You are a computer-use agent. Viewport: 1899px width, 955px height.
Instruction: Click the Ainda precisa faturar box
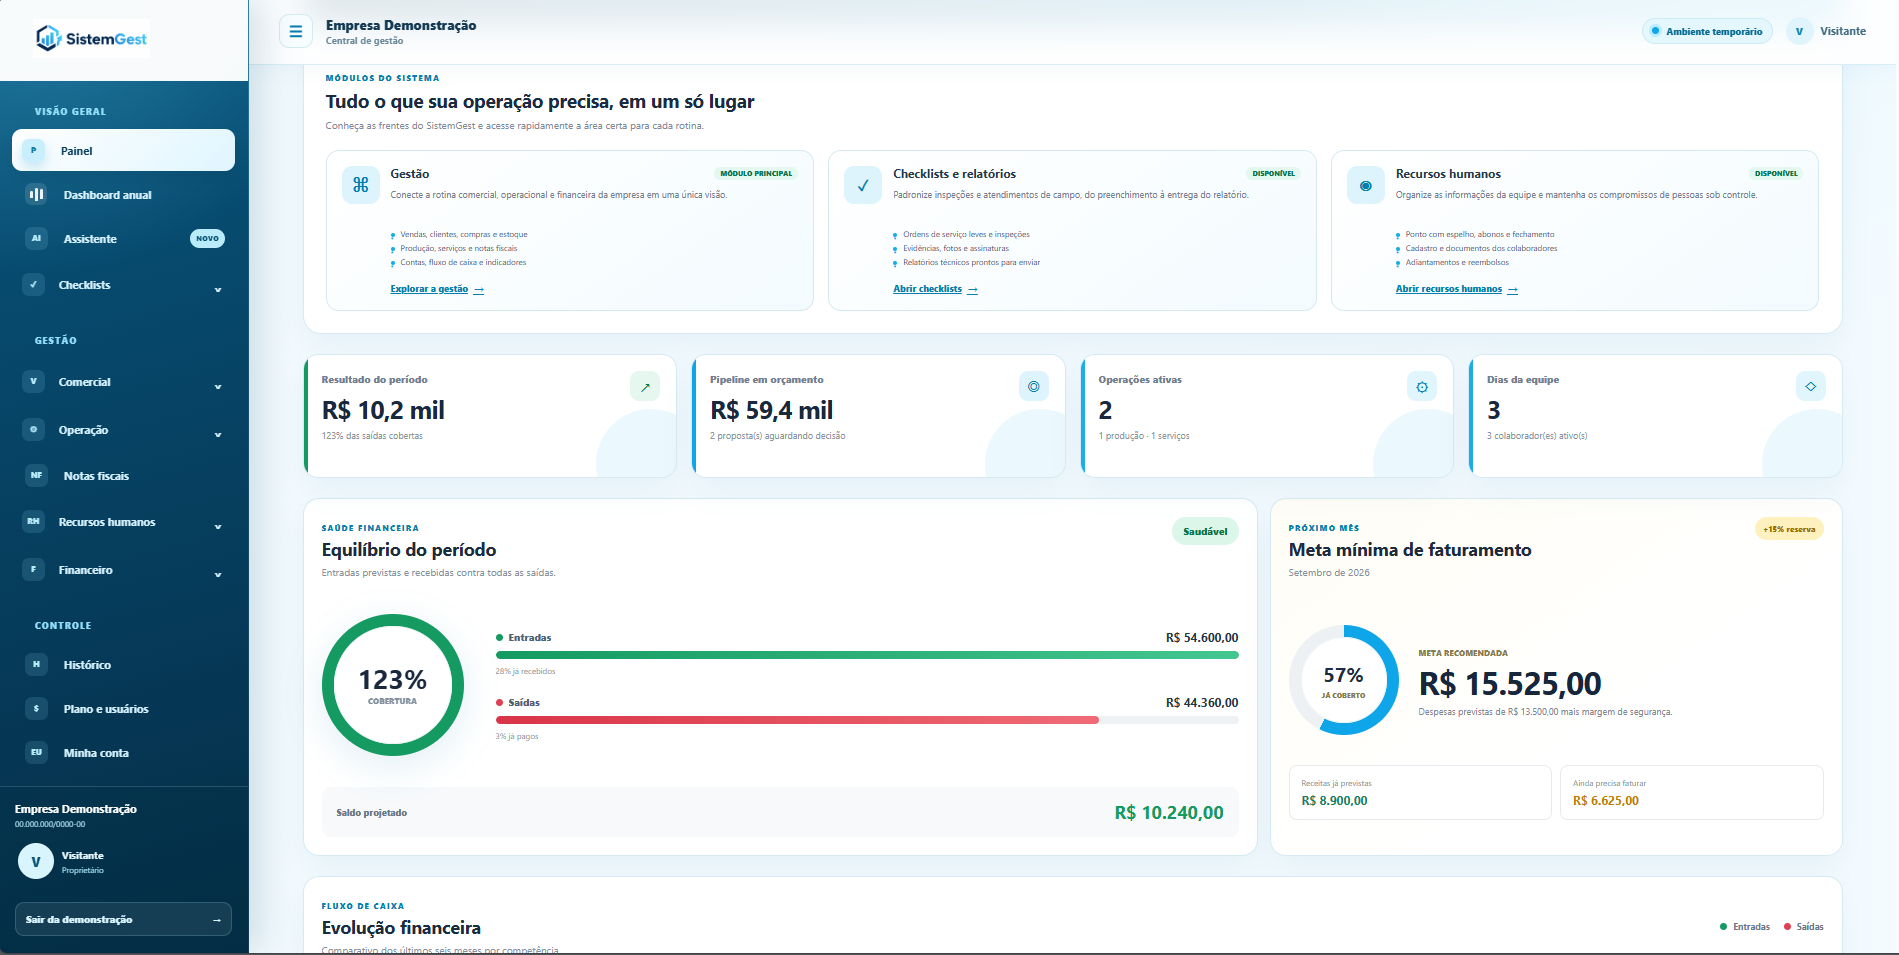coord(1691,792)
